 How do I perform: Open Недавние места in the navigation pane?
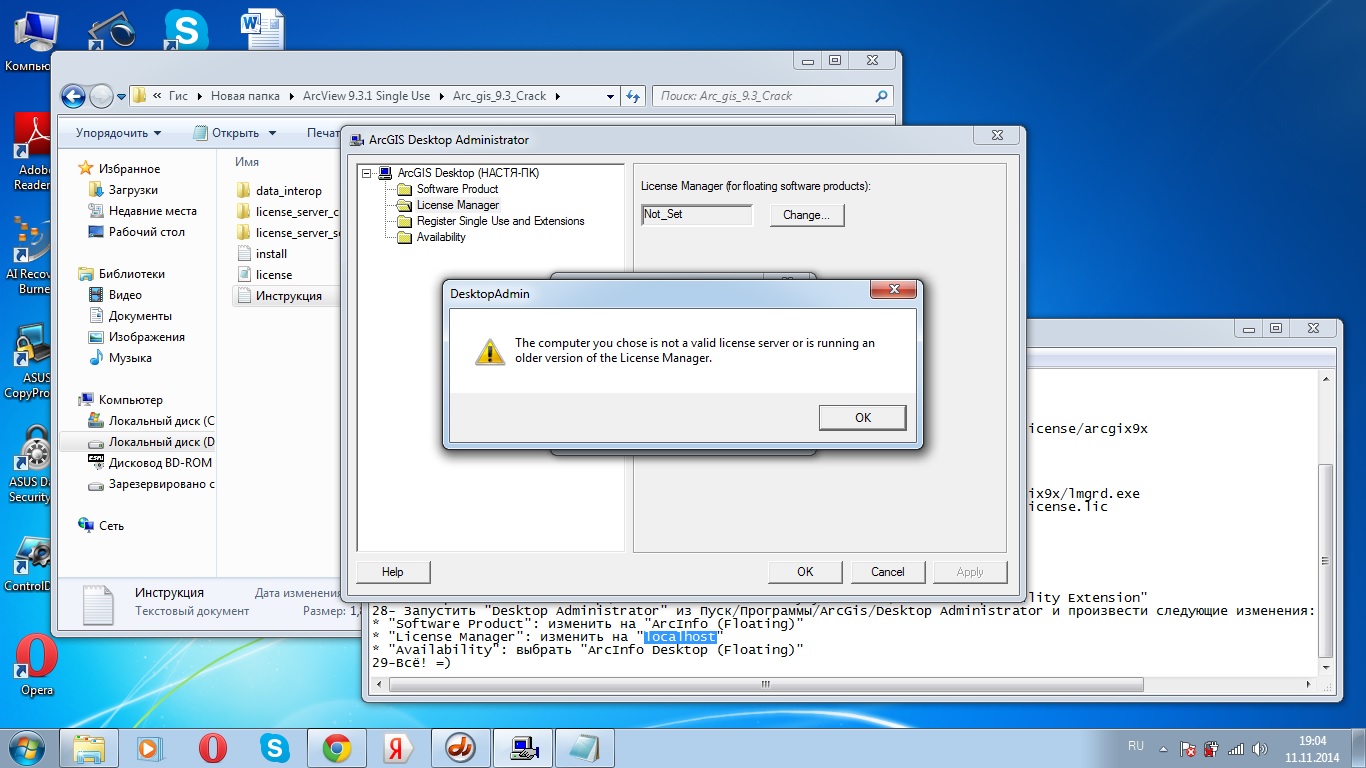(x=152, y=211)
